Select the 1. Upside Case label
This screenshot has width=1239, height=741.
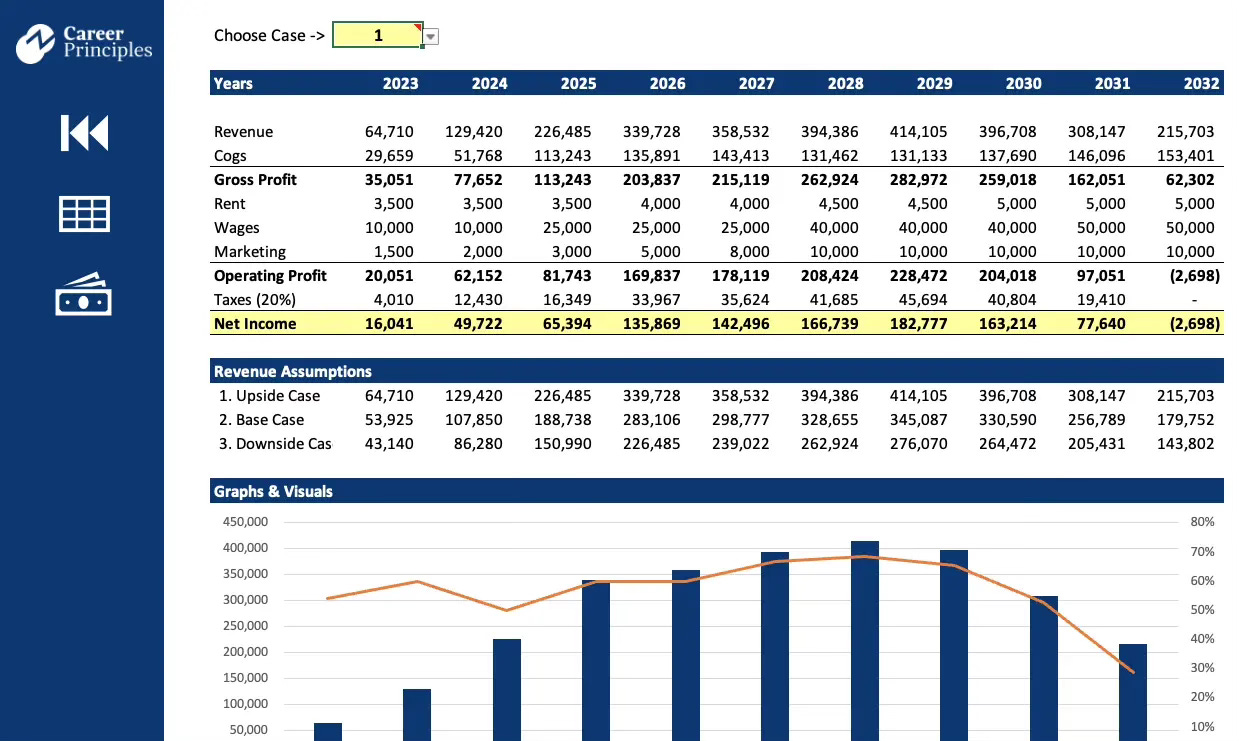(x=269, y=395)
